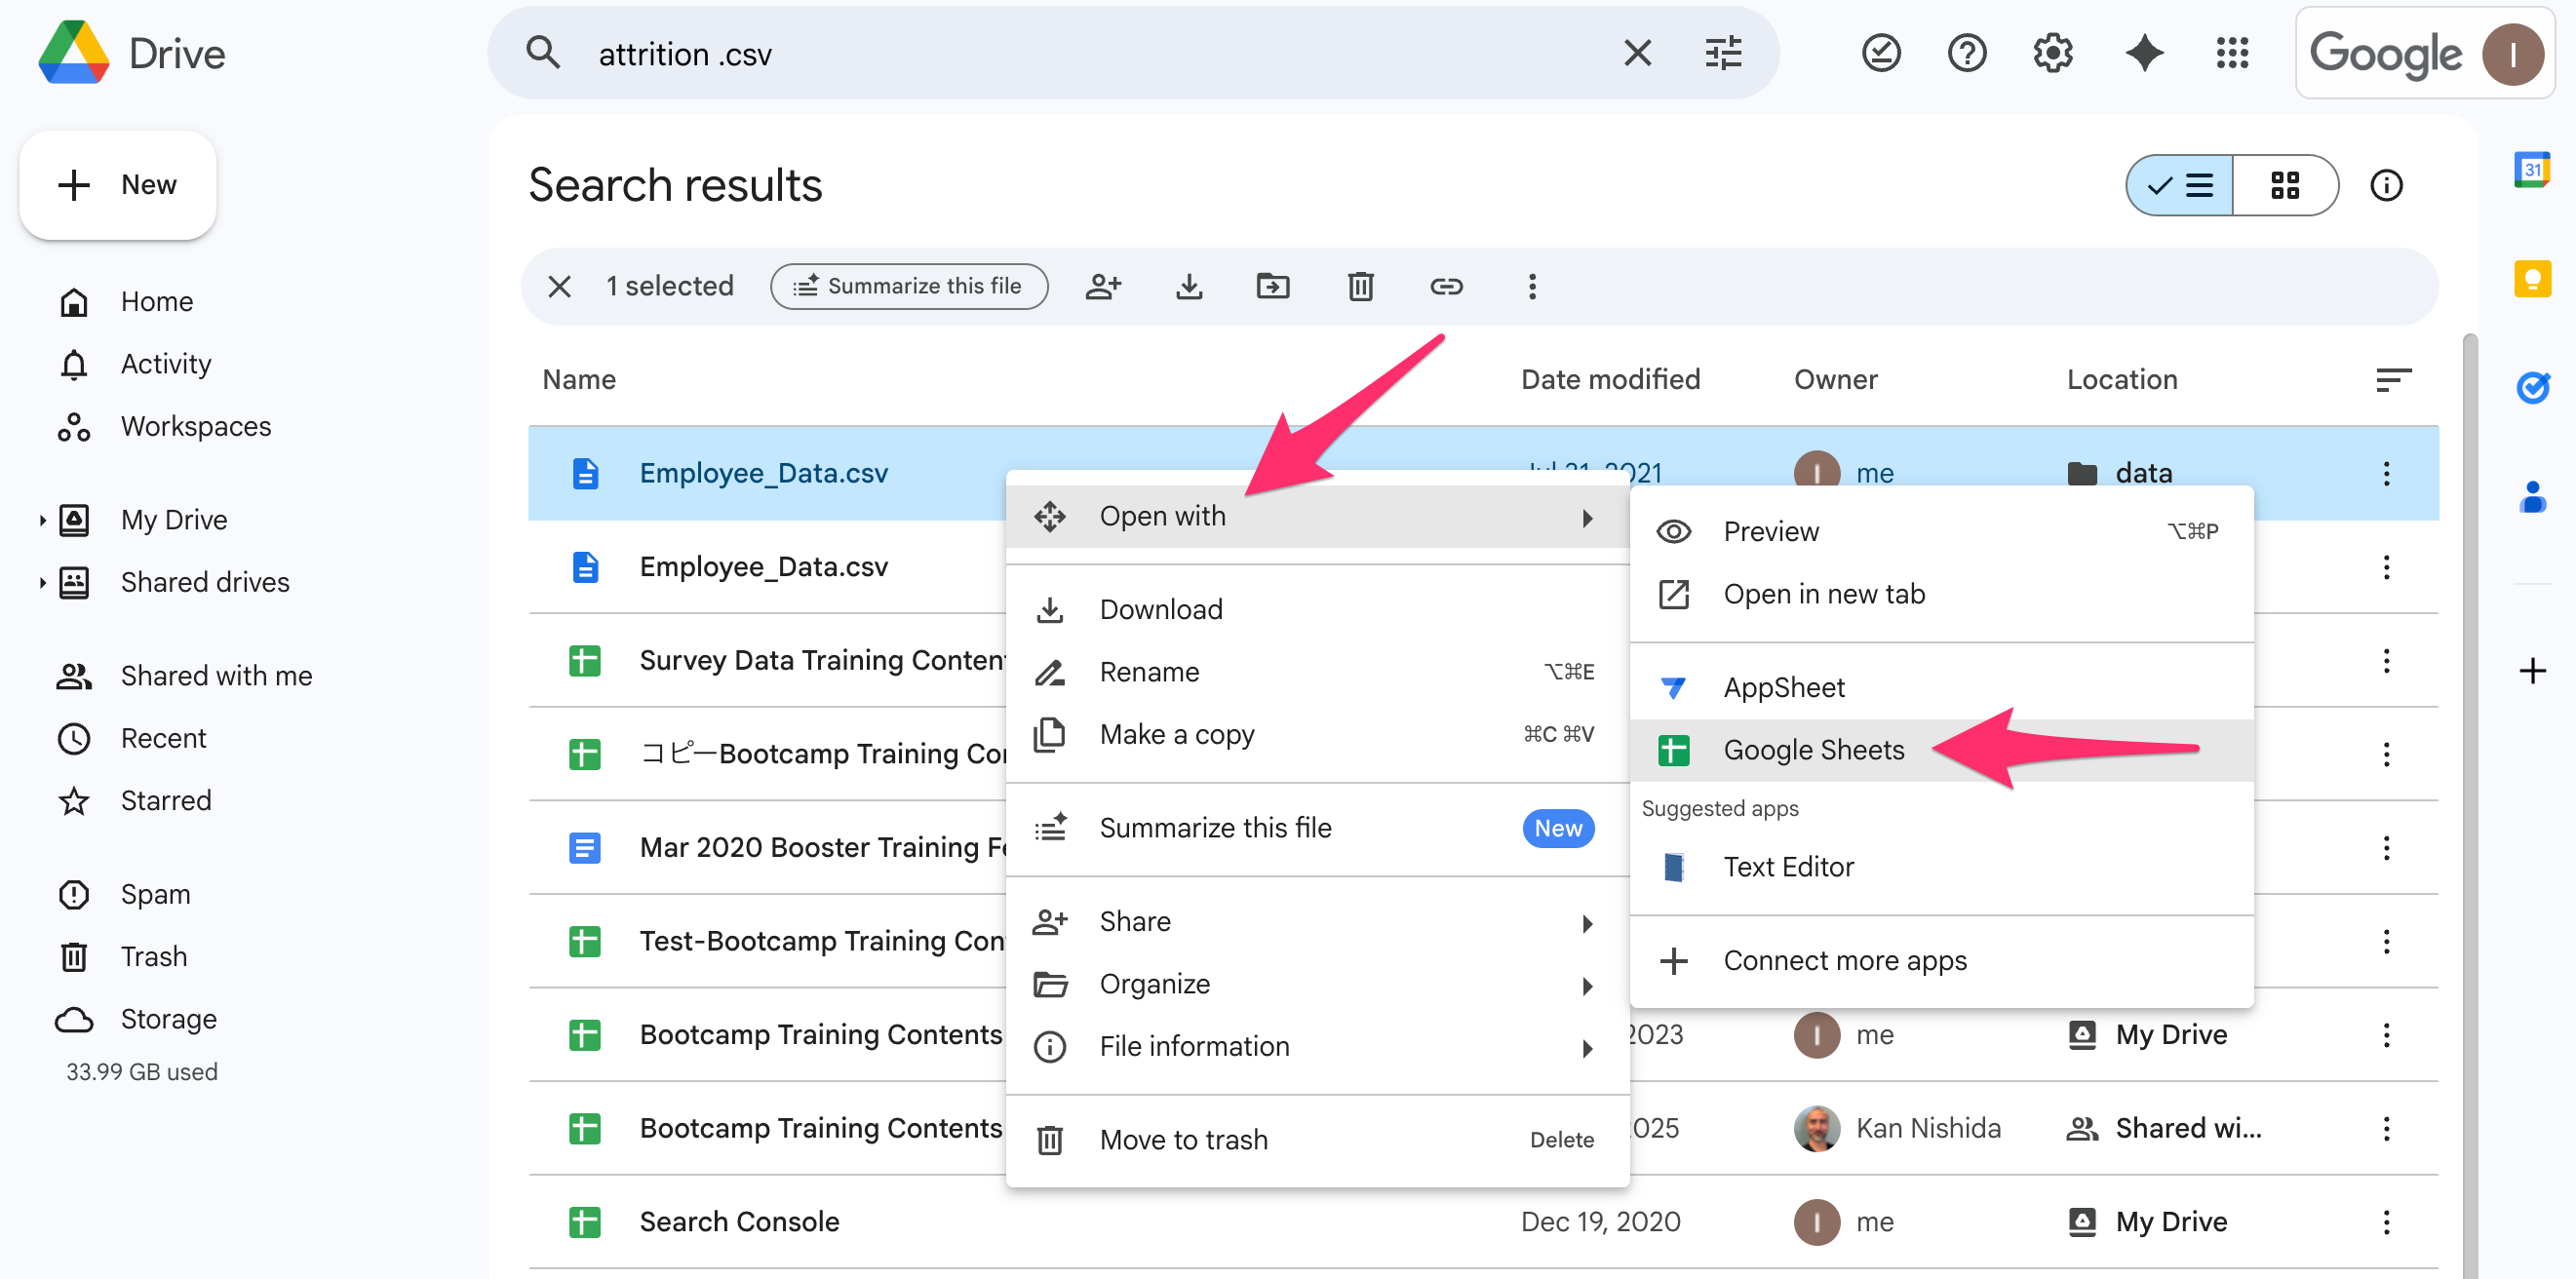Click the Summarize this file button
This screenshot has height=1279, width=2576.
click(x=908, y=287)
